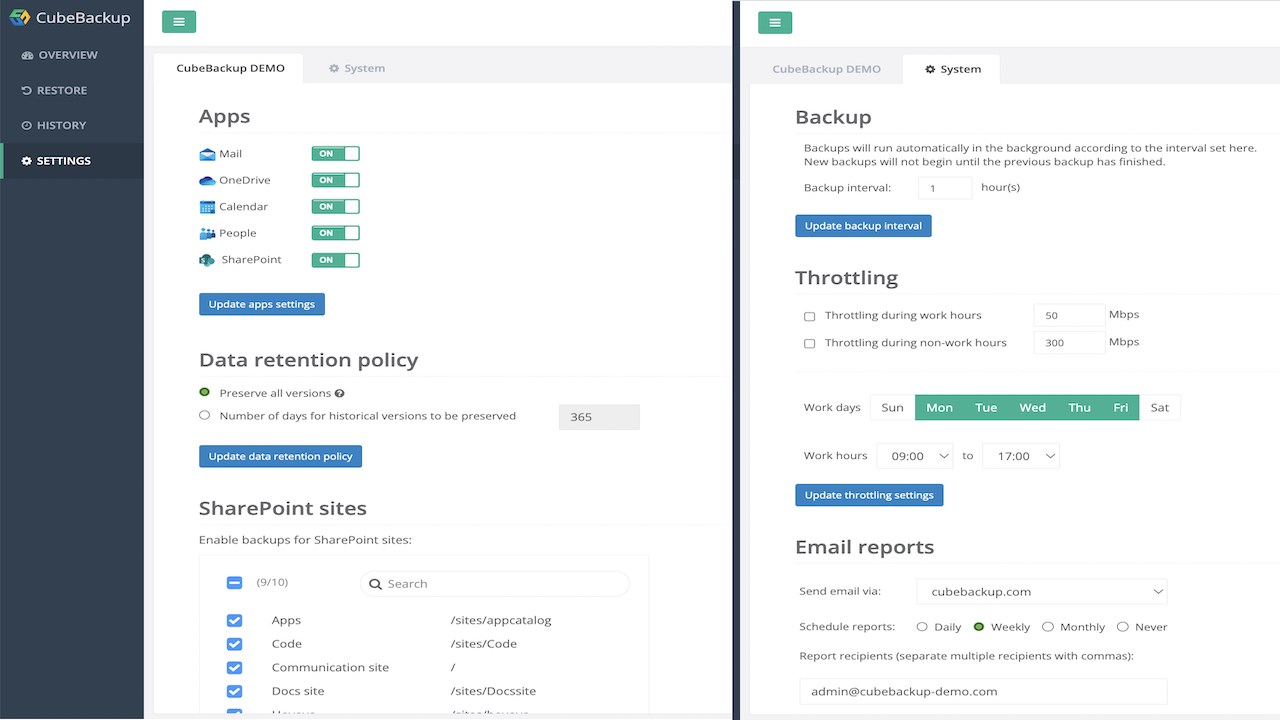Toggle Tue as a work day
Image resolution: width=1280 pixels, height=720 pixels.
coord(986,407)
